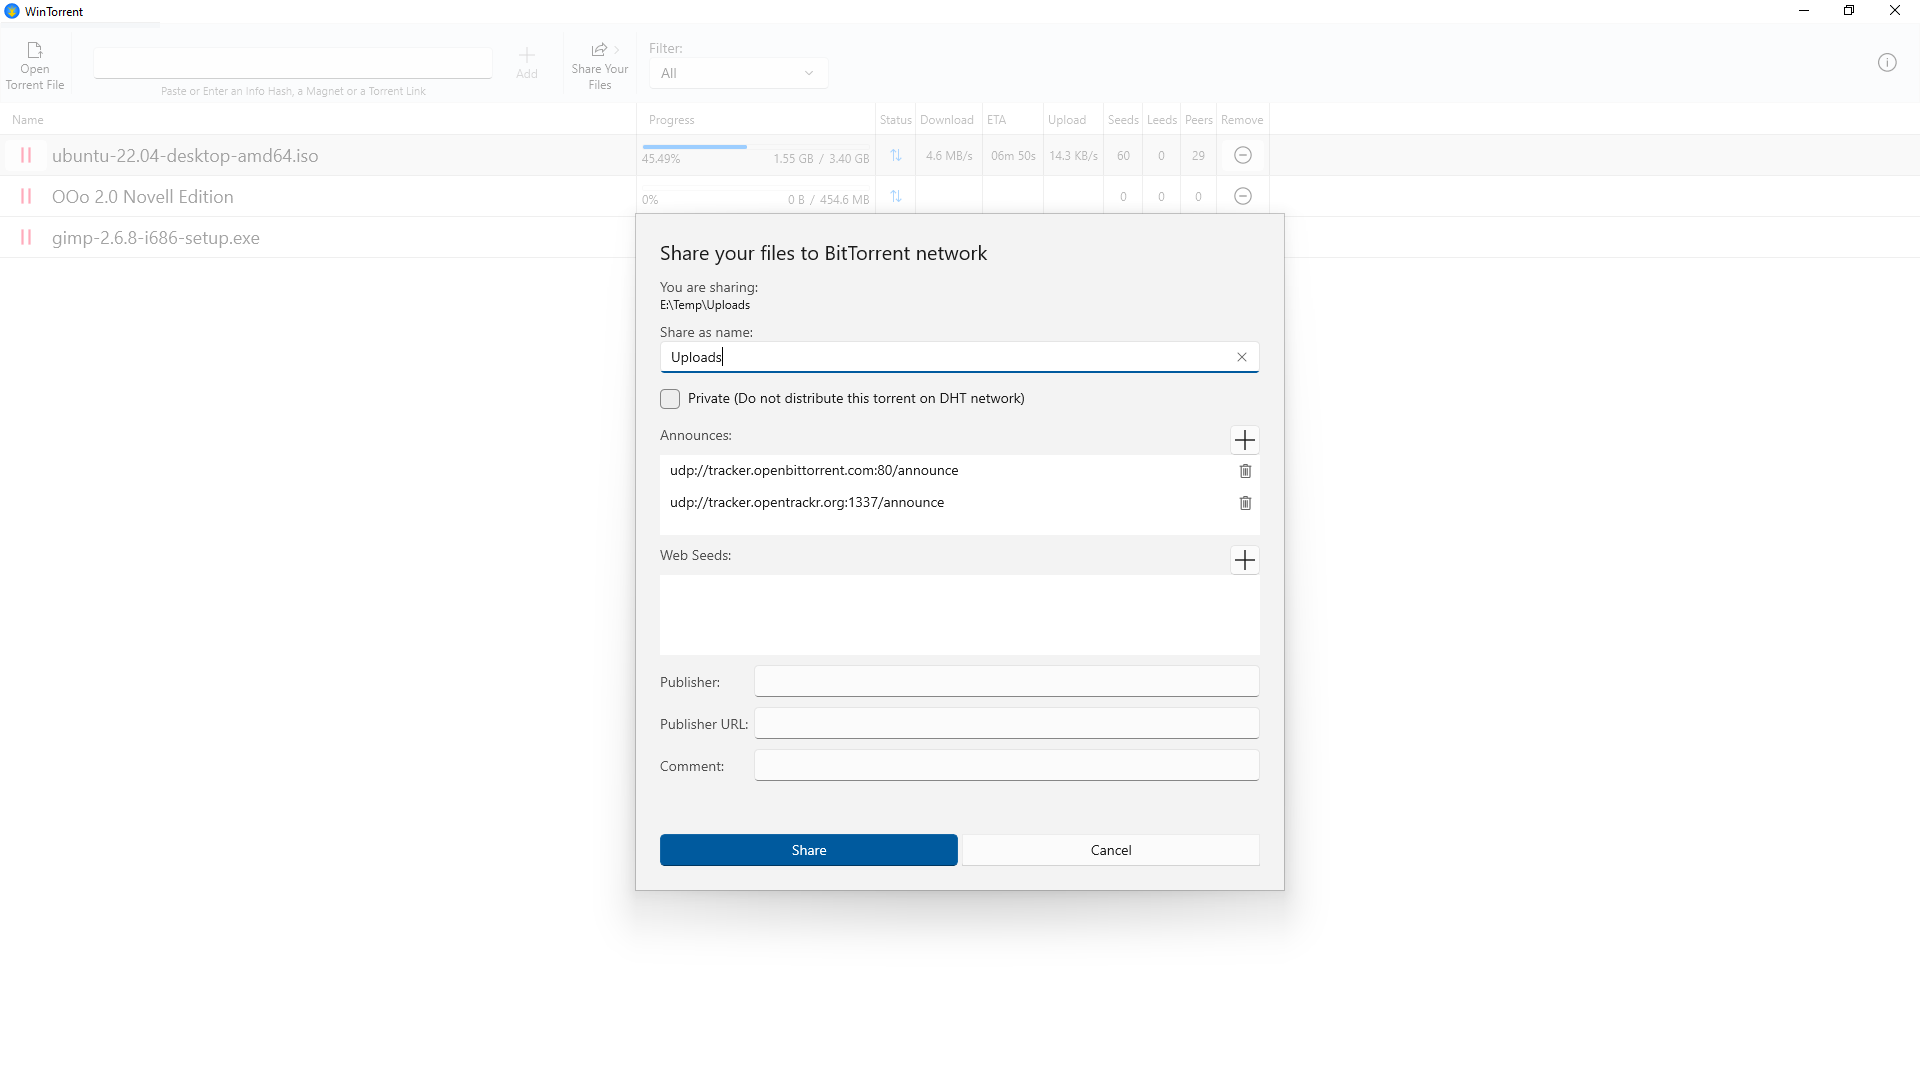The image size is (1920, 1080).
Task: Add a web seed with the plus icon
Action: (1244, 560)
